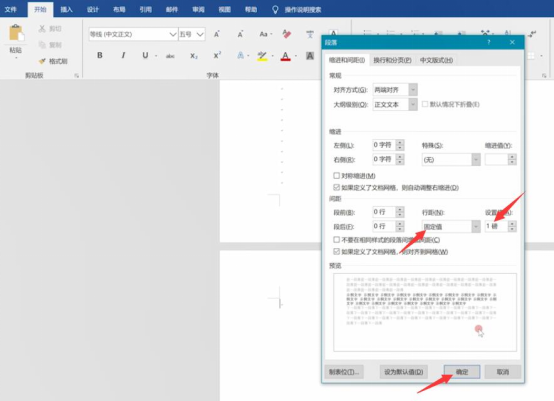554x401 pixels.
Task: Toggle Bold formatting
Action: point(100,55)
